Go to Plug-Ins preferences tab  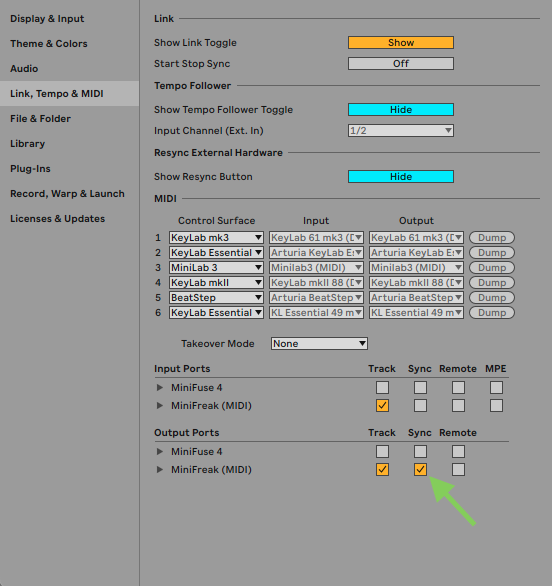click(x=30, y=169)
